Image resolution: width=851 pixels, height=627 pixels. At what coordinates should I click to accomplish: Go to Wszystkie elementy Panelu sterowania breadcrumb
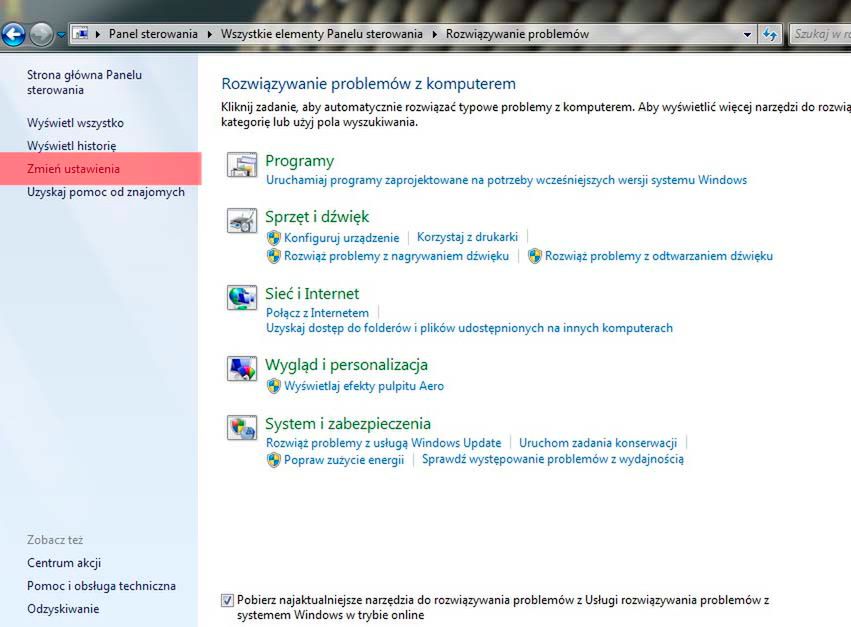[321, 34]
